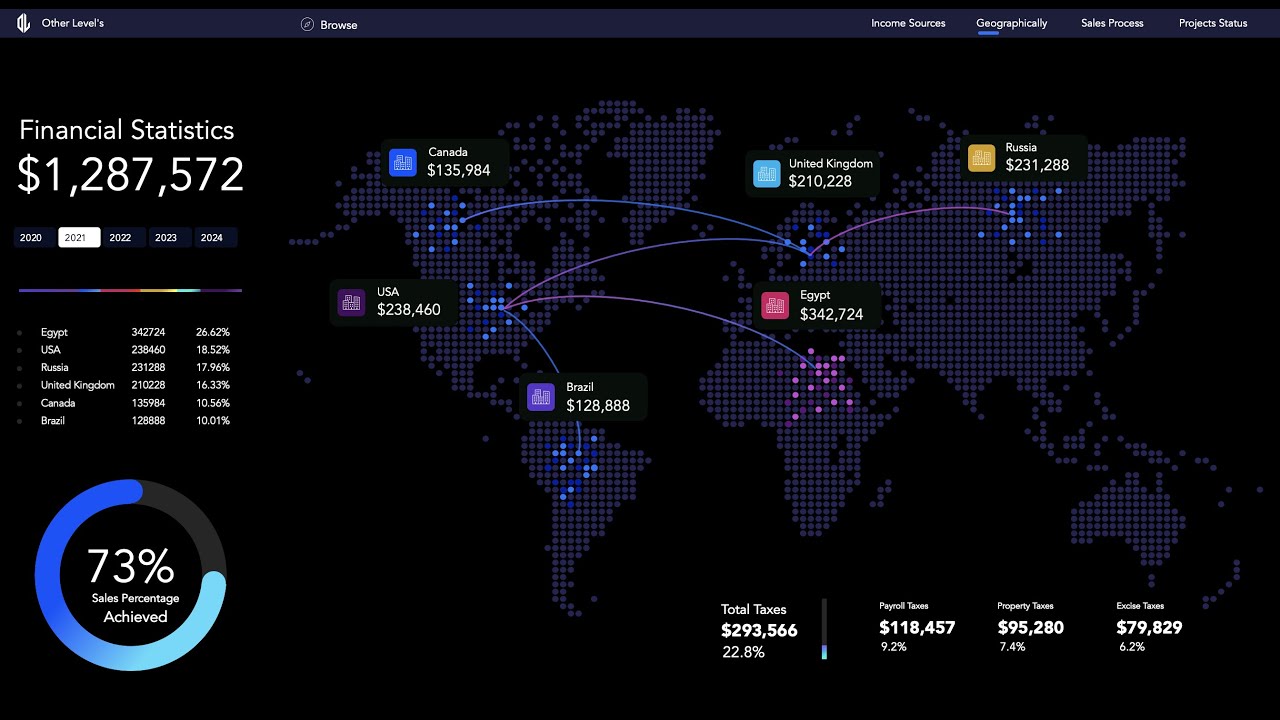
Task: Click the Other Level's logo icon
Action: 24,23
